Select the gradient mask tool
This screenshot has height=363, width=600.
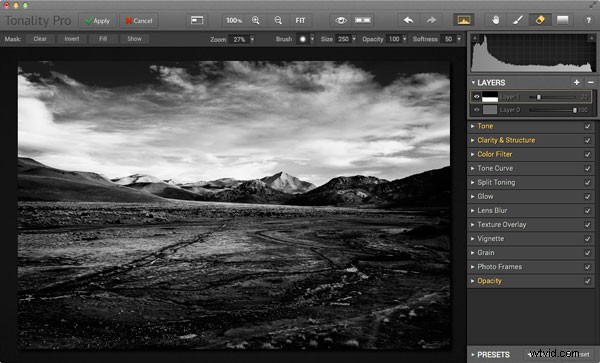click(562, 20)
